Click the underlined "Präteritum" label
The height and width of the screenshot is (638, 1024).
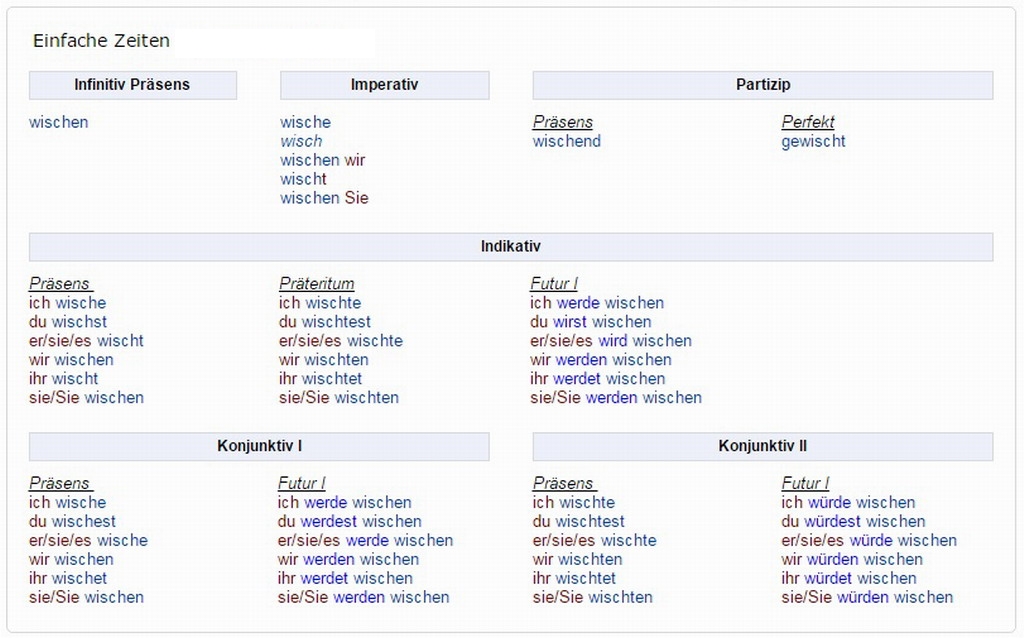click(x=316, y=284)
